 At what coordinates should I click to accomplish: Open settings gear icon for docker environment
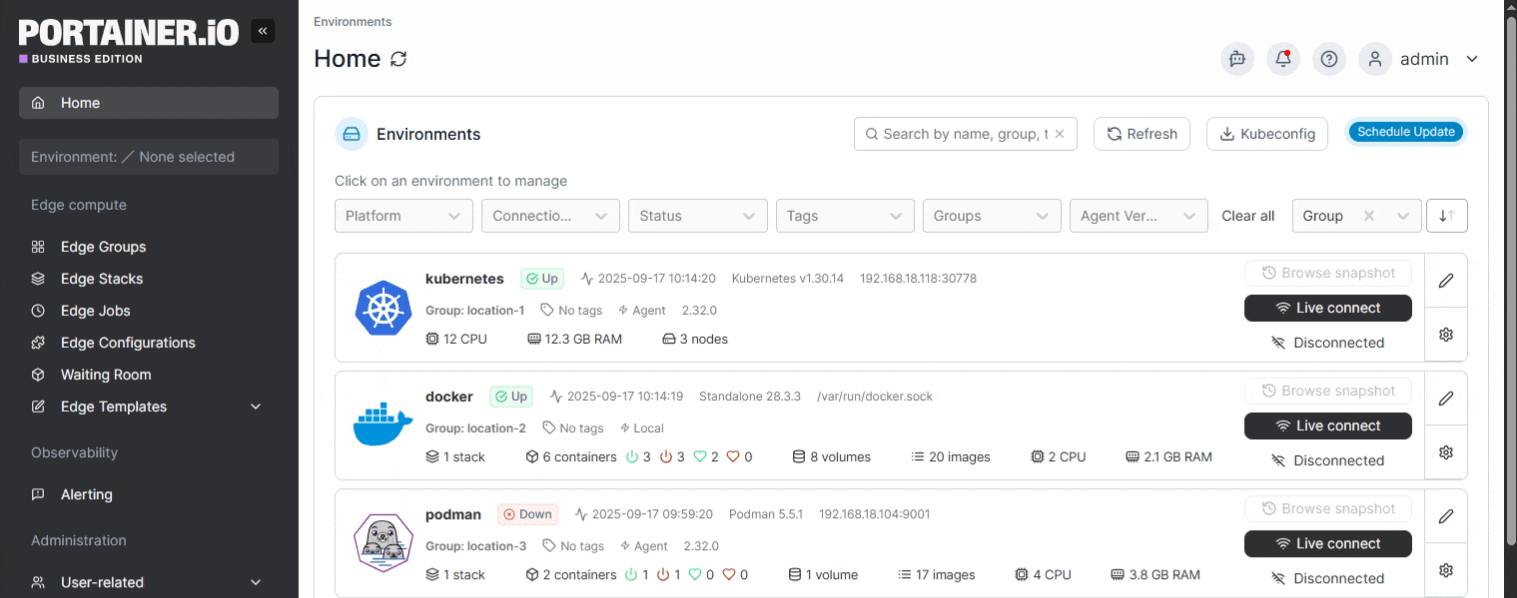point(1445,453)
